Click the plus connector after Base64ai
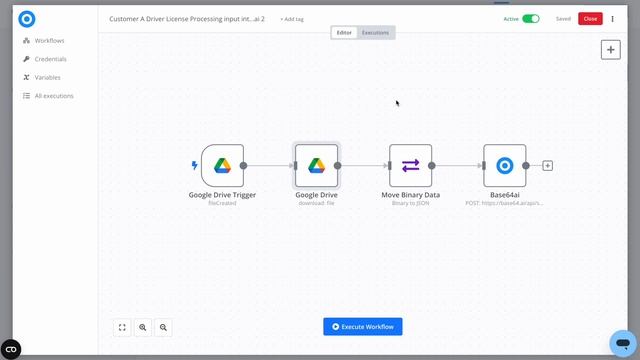 (x=548, y=166)
